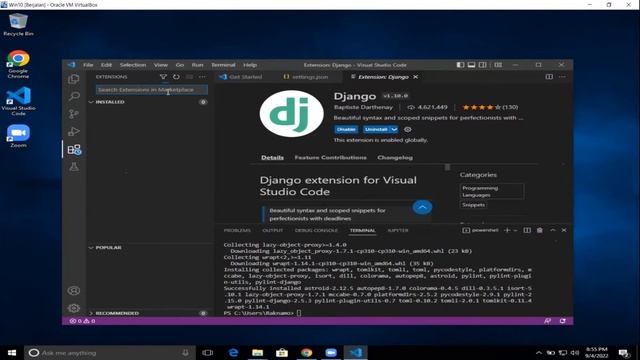Close the terminal panel
Viewport: 640px width, 360px height.
(564, 230)
